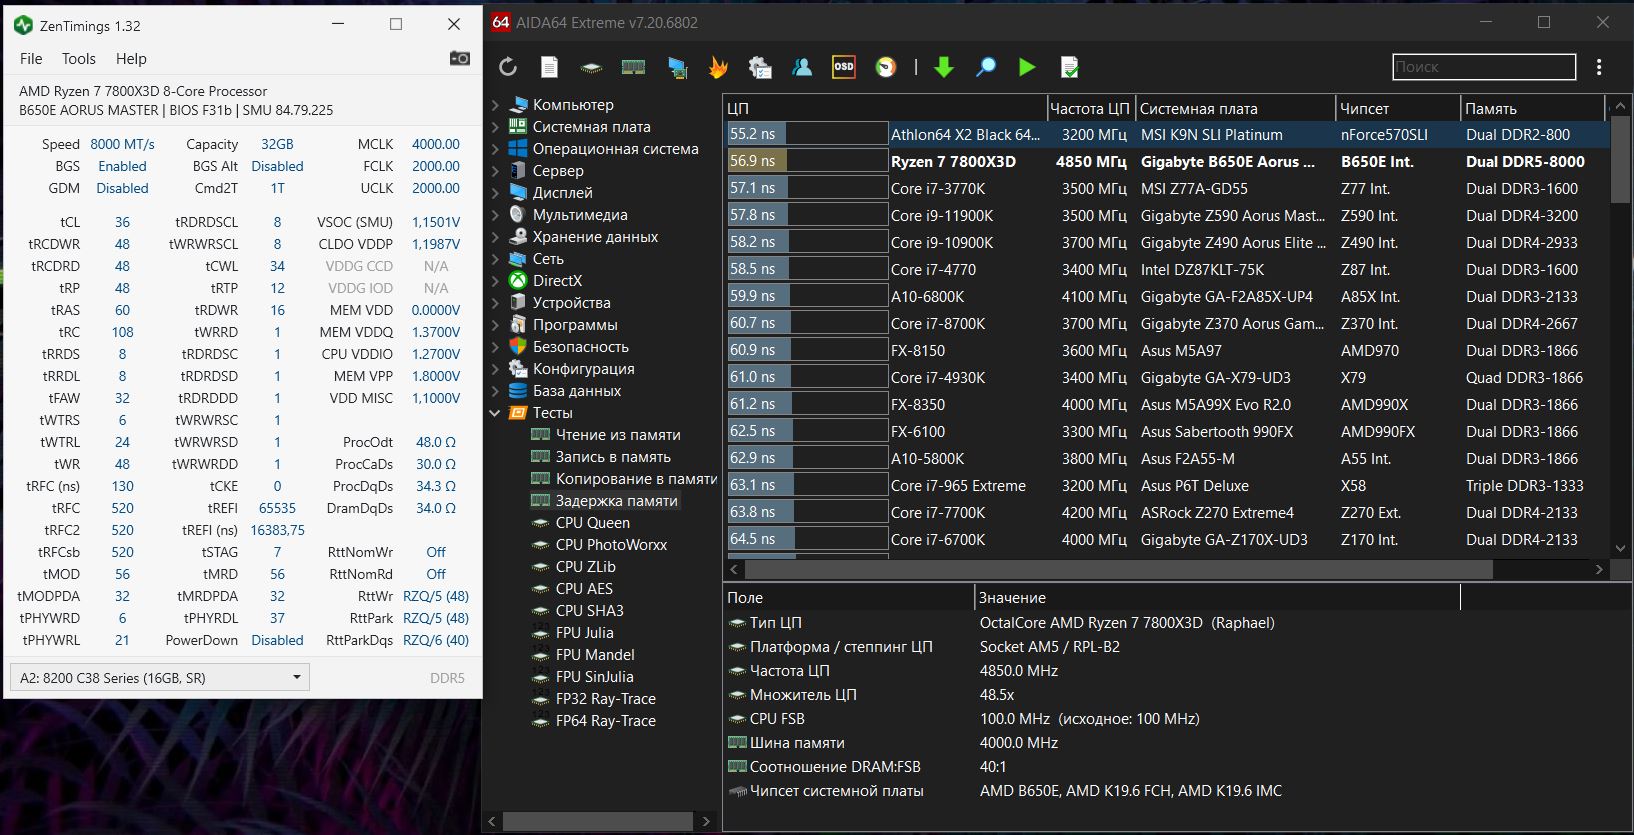Open the Копирование в памяти benchmark
1634x835 pixels.
point(637,478)
